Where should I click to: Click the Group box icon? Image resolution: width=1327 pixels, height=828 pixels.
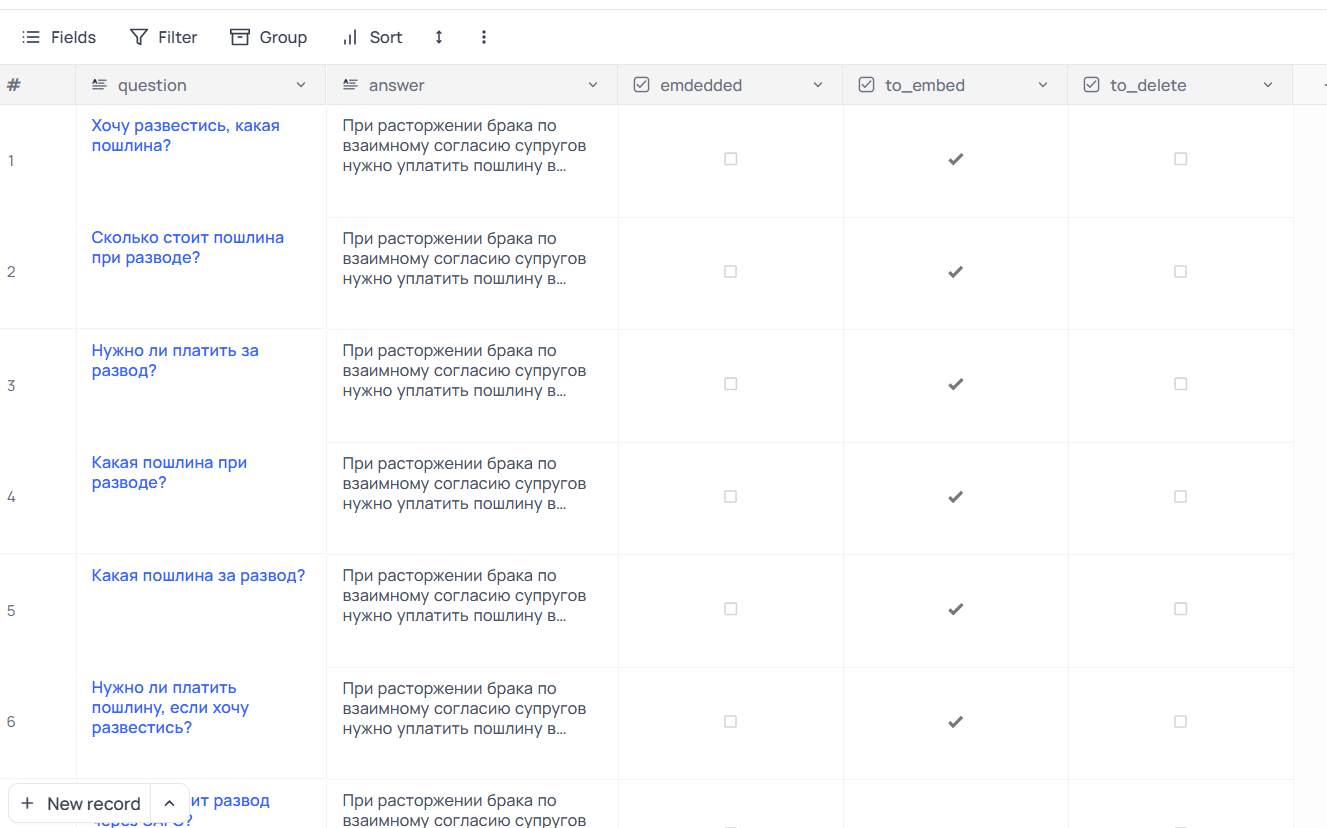(240, 37)
